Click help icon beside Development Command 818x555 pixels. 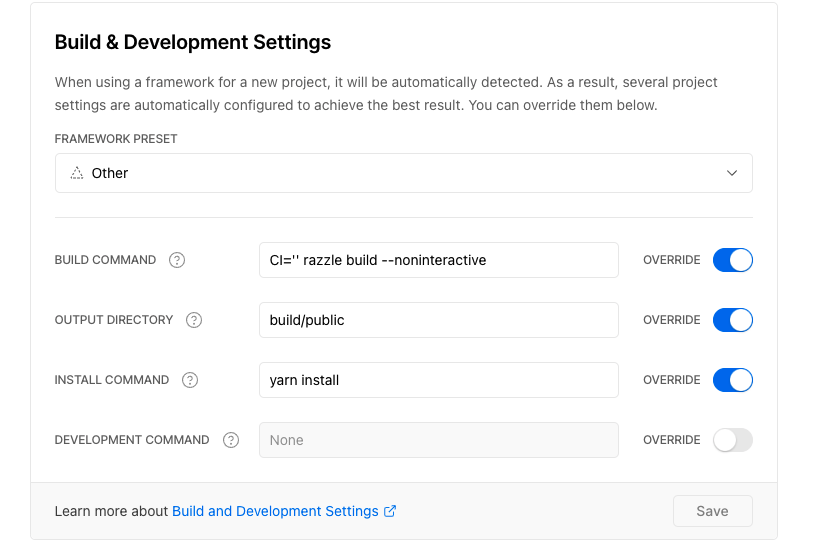coord(231,440)
